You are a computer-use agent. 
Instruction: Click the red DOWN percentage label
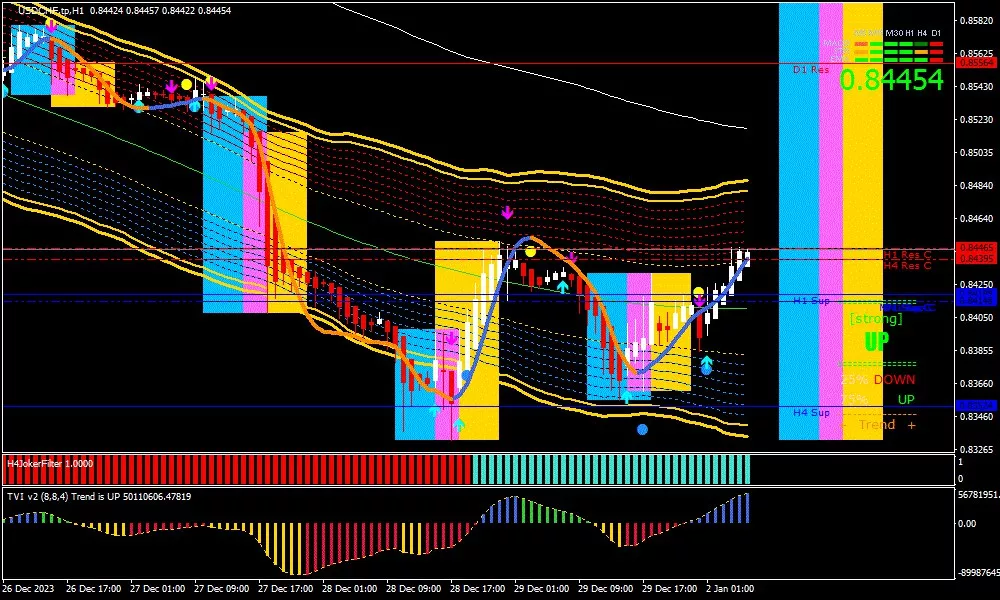click(x=894, y=379)
